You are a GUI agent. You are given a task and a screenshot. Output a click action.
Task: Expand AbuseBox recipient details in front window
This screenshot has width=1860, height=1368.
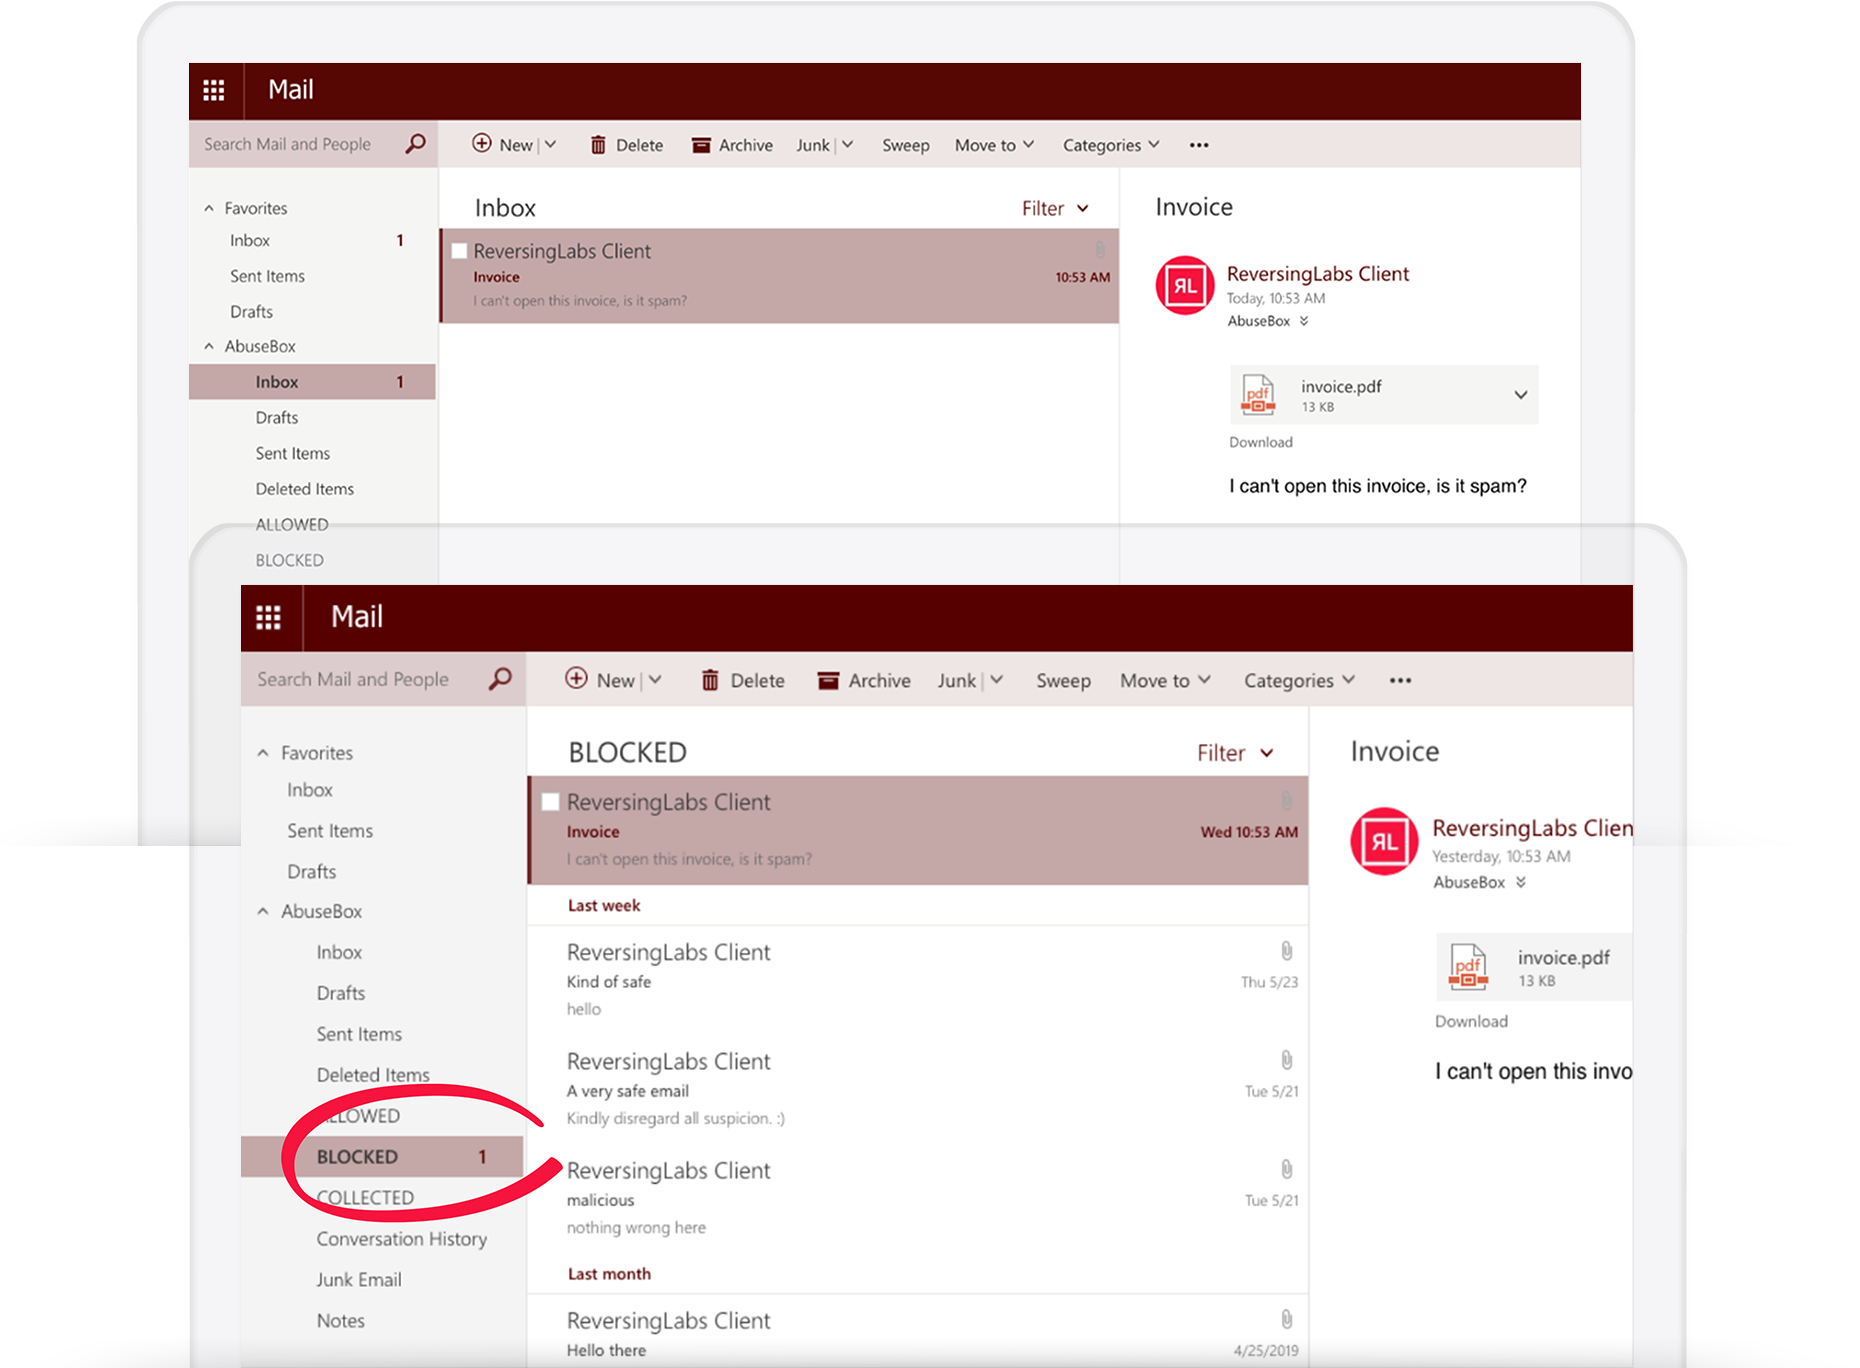click(1521, 882)
